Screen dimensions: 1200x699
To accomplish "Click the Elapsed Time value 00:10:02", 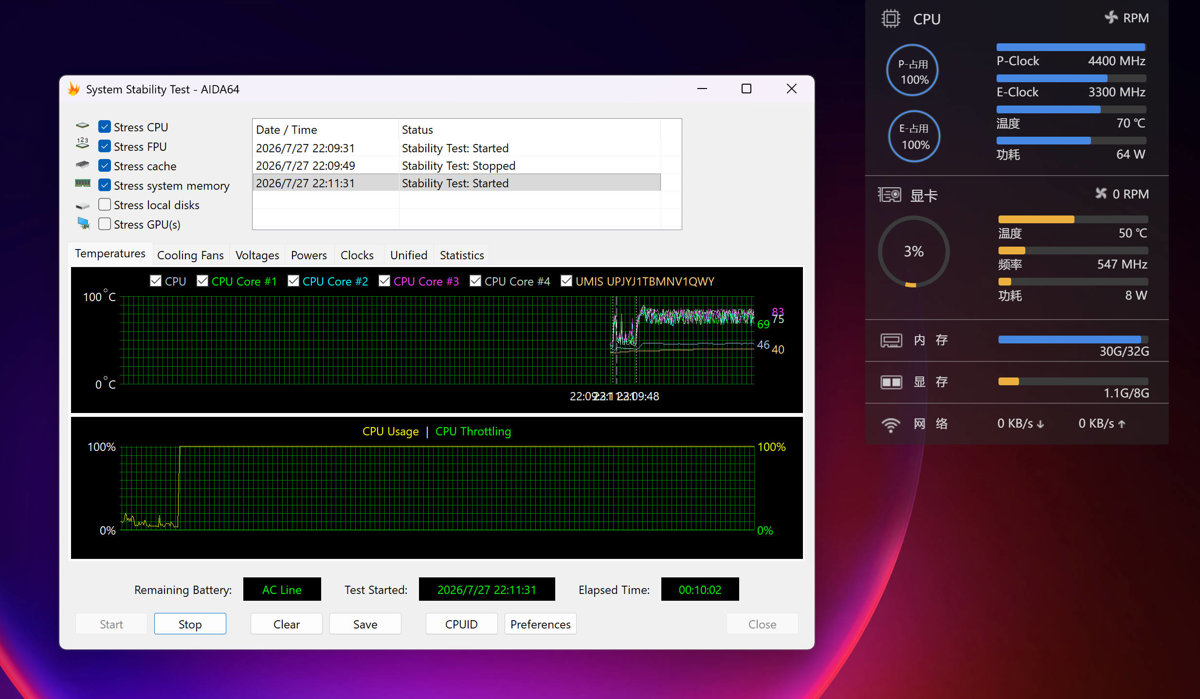I will click(x=700, y=589).
